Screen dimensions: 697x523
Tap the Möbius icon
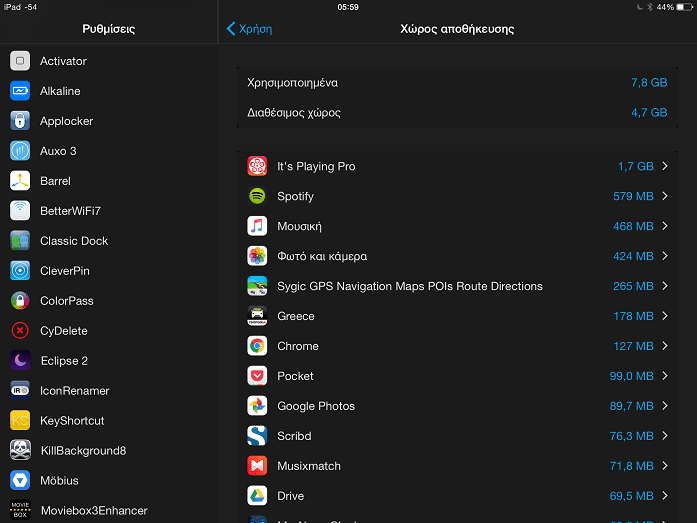click(20, 480)
